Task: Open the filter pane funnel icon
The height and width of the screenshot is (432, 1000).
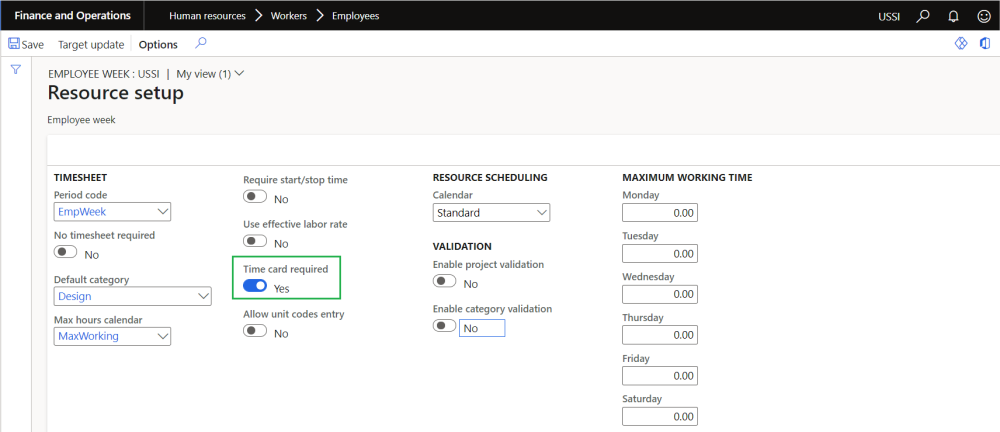Action: [16, 69]
